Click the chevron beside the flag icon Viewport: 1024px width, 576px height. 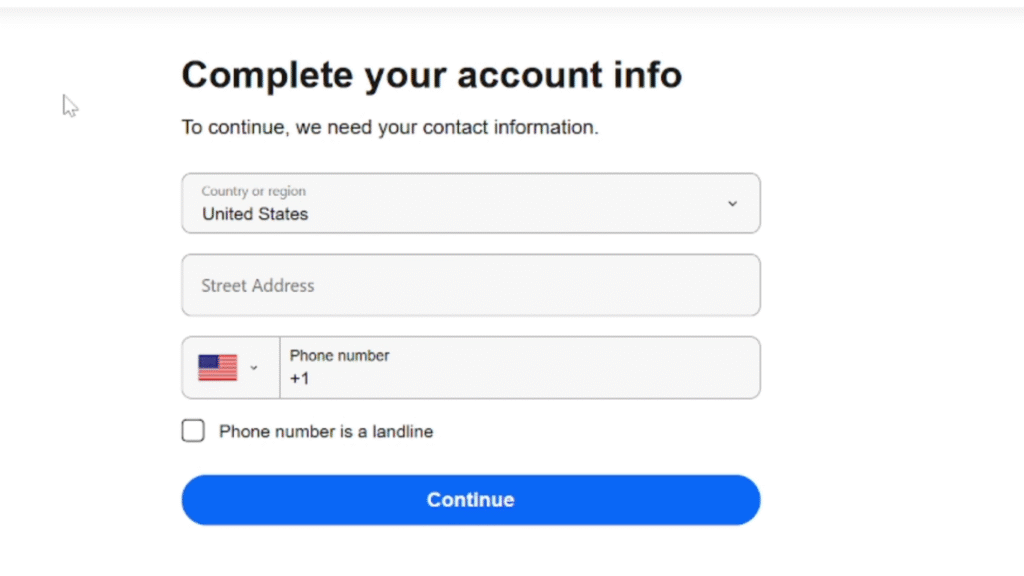pos(255,367)
